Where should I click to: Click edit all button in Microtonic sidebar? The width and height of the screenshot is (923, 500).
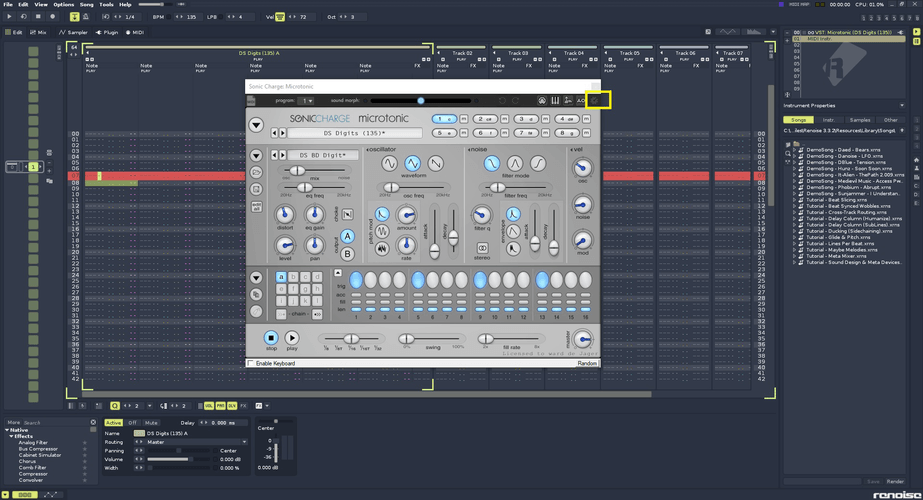[256, 207]
